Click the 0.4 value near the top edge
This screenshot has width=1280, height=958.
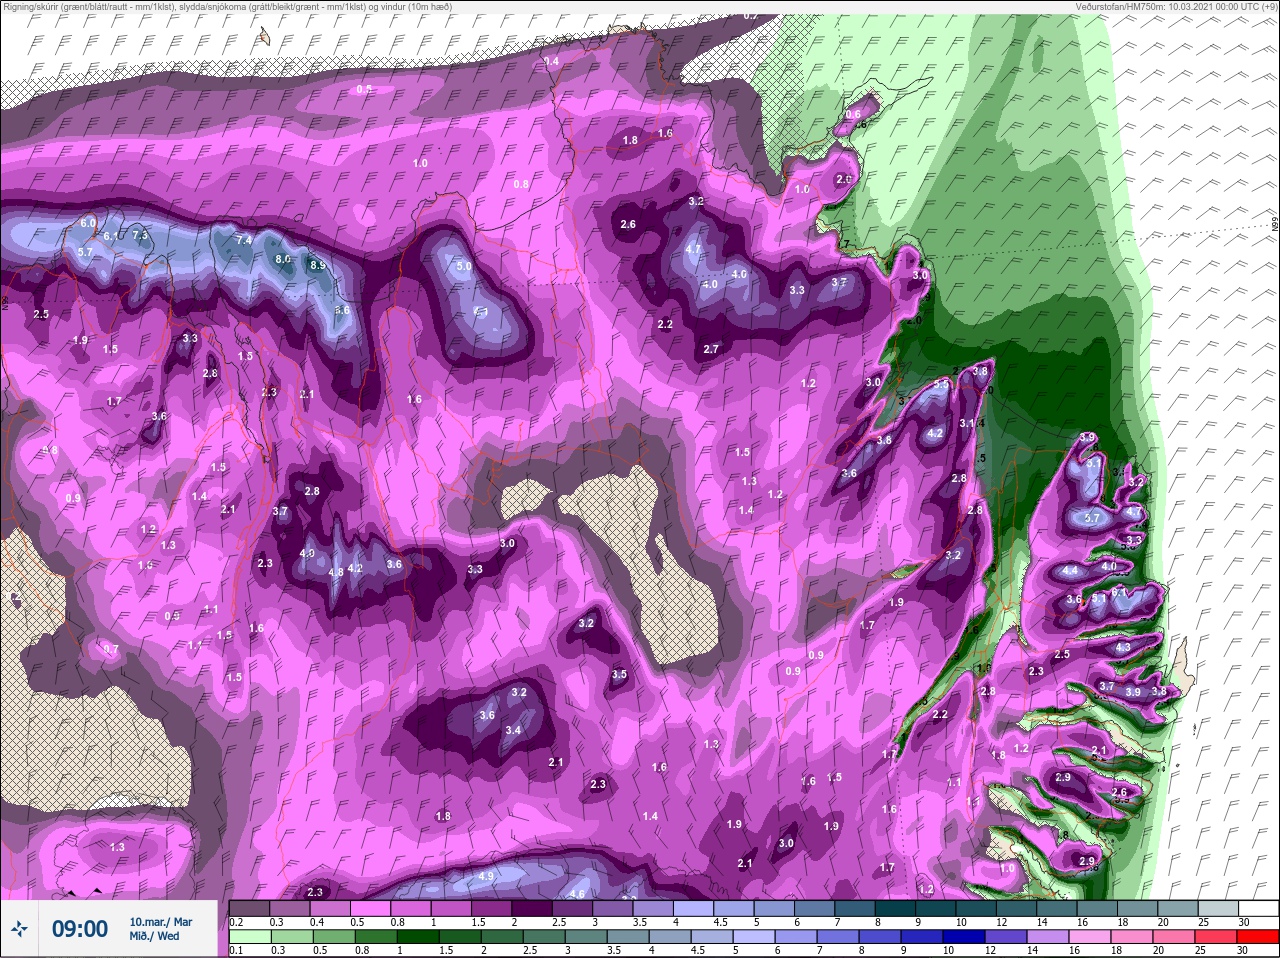point(552,62)
